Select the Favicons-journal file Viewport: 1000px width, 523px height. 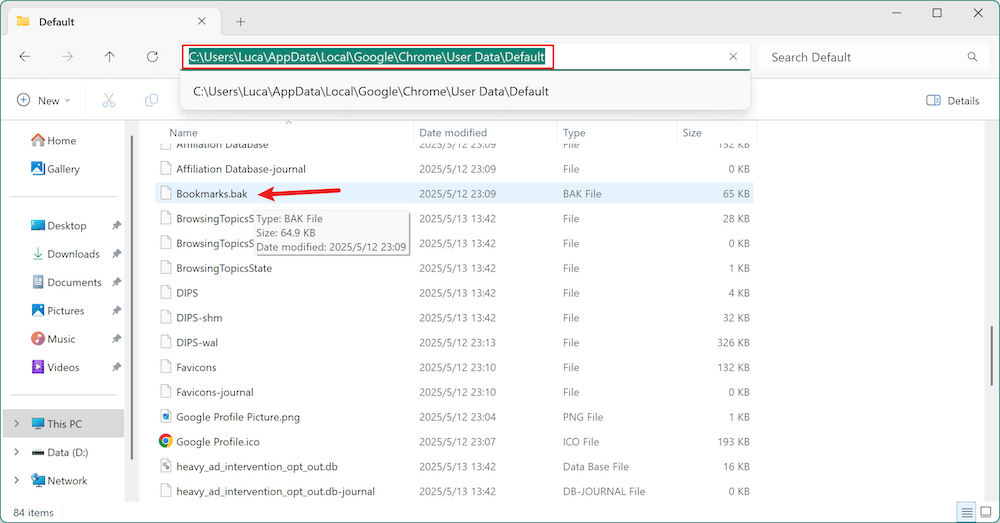coord(454,392)
